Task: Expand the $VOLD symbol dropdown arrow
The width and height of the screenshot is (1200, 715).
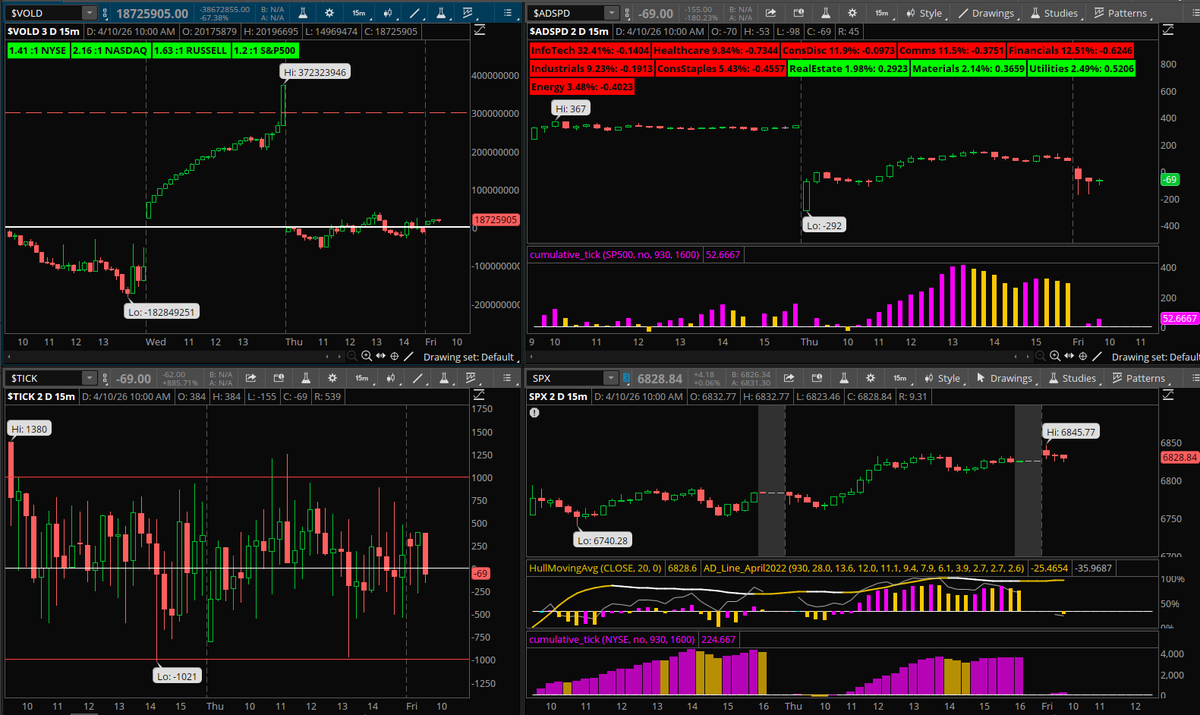Action: [89, 13]
